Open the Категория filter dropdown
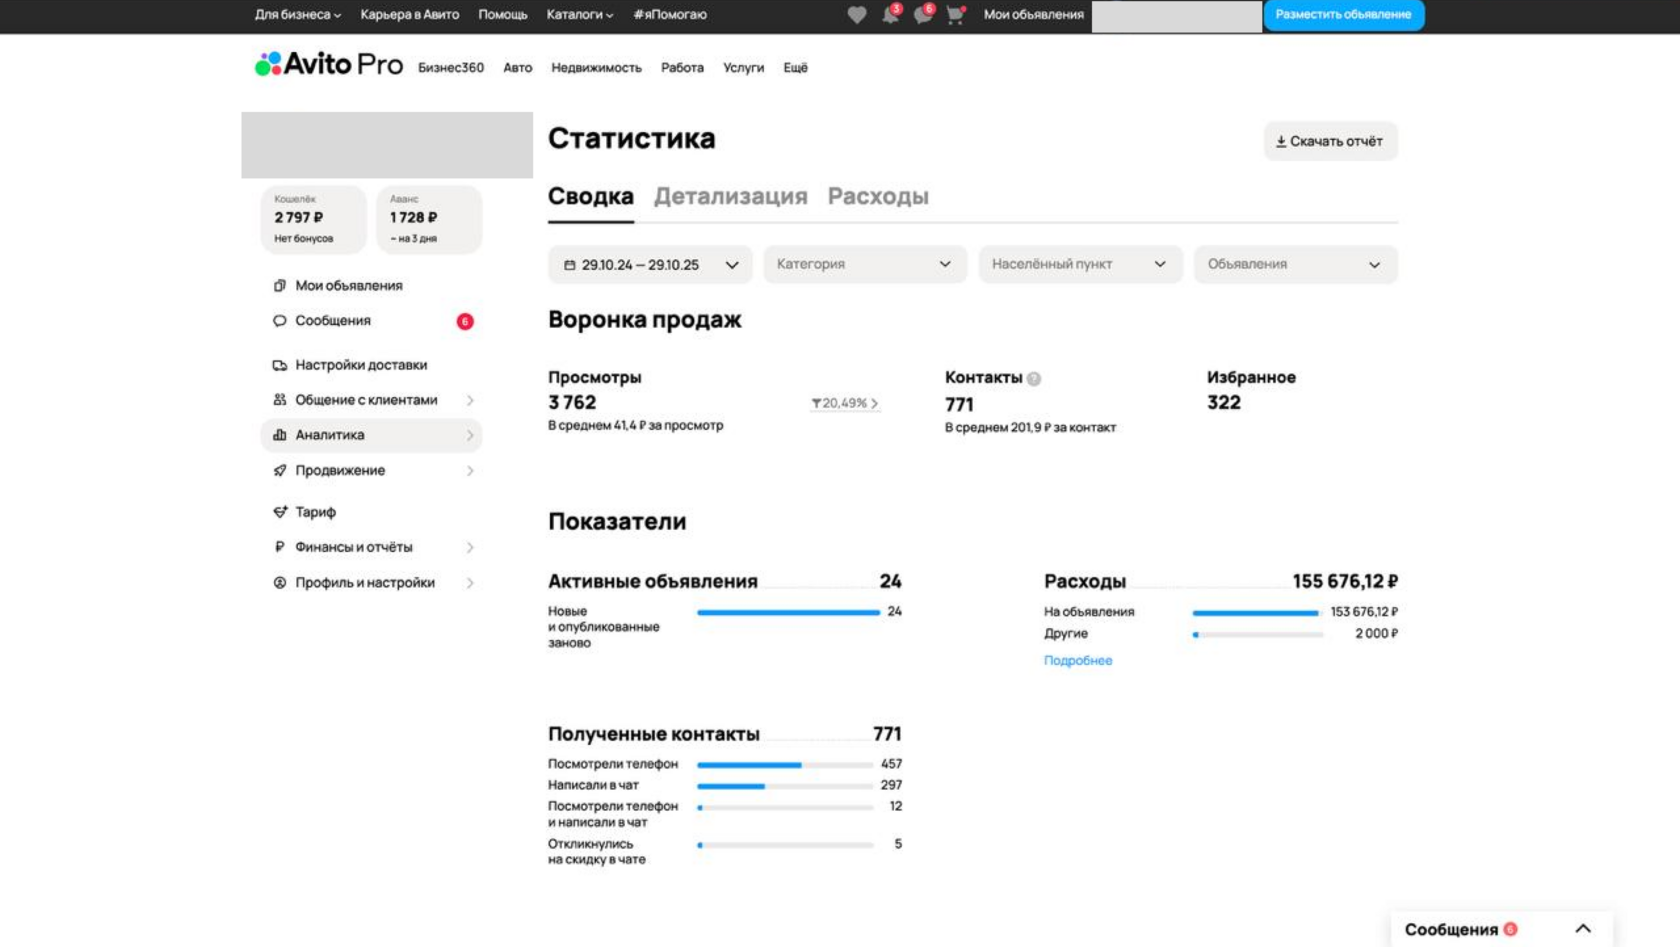1680x947 pixels. 865,264
